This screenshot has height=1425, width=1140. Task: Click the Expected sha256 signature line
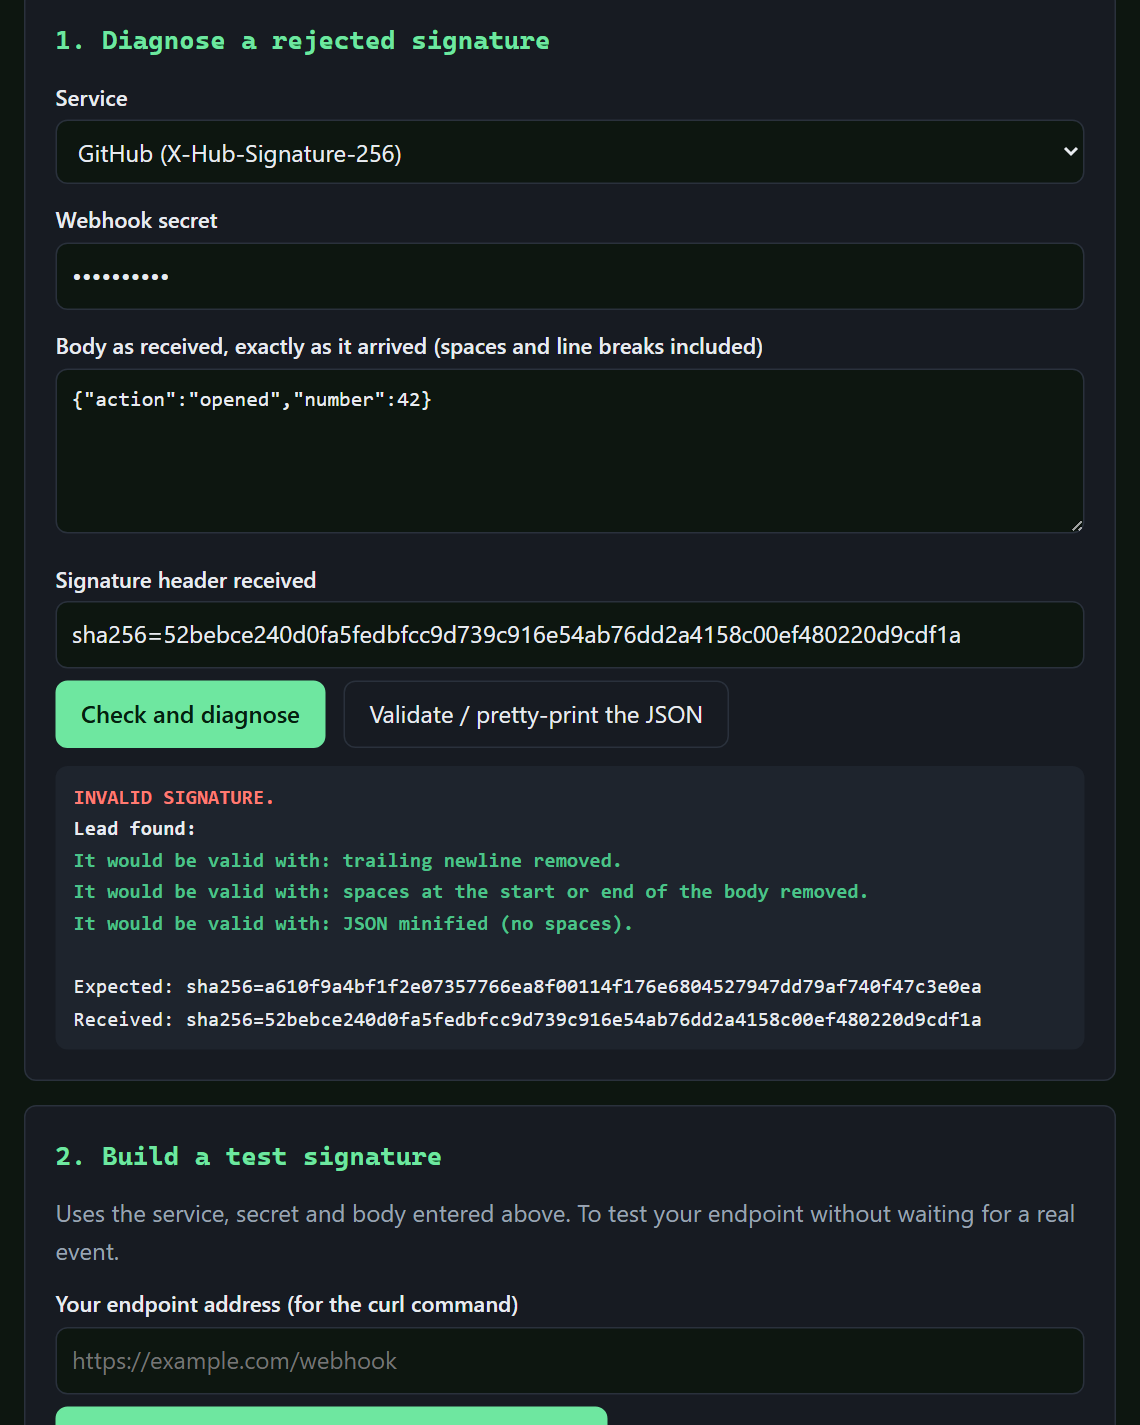(528, 987)
